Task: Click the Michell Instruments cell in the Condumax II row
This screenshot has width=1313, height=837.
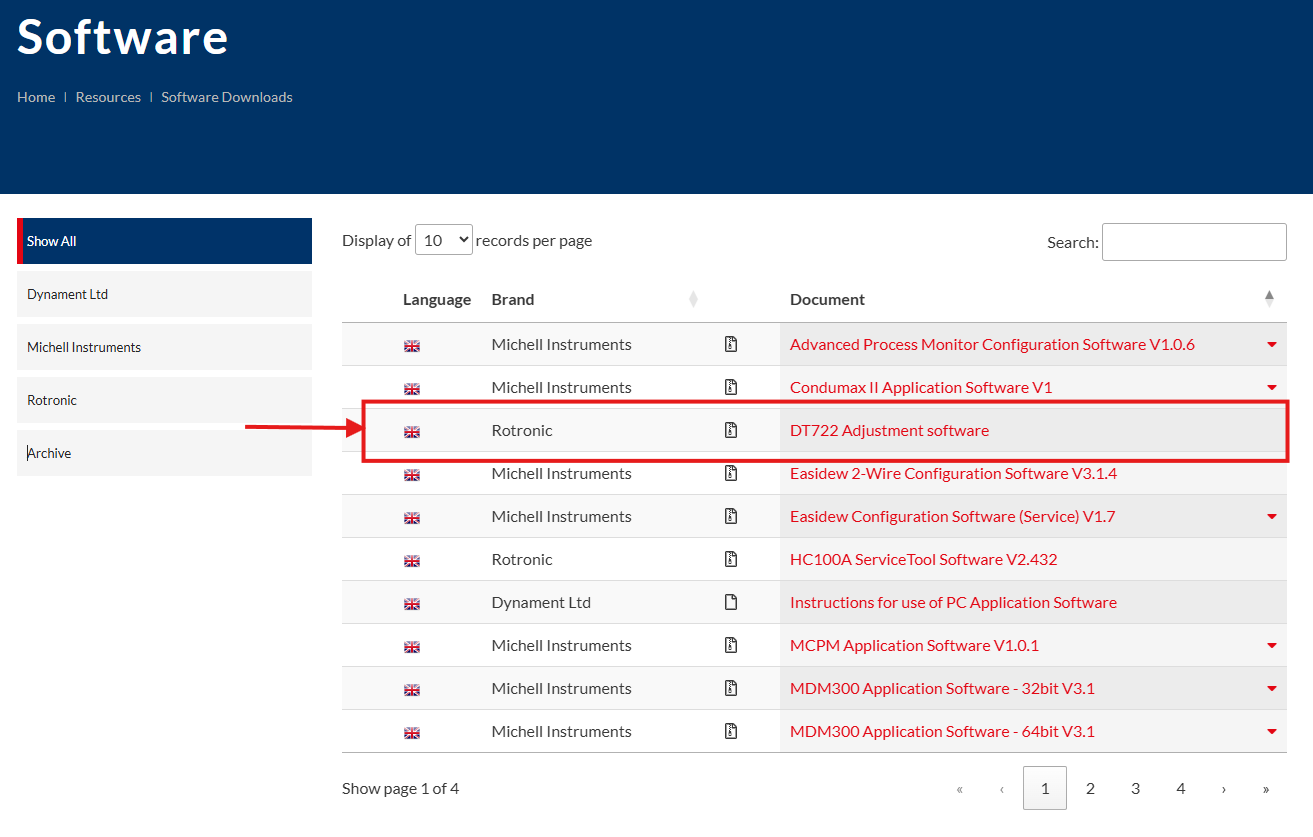Action: 562,387
